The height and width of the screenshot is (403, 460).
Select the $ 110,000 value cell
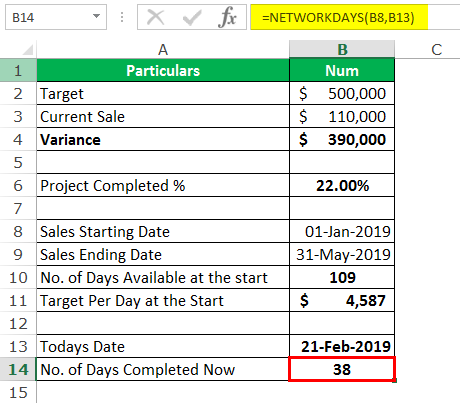click(342, 116)
